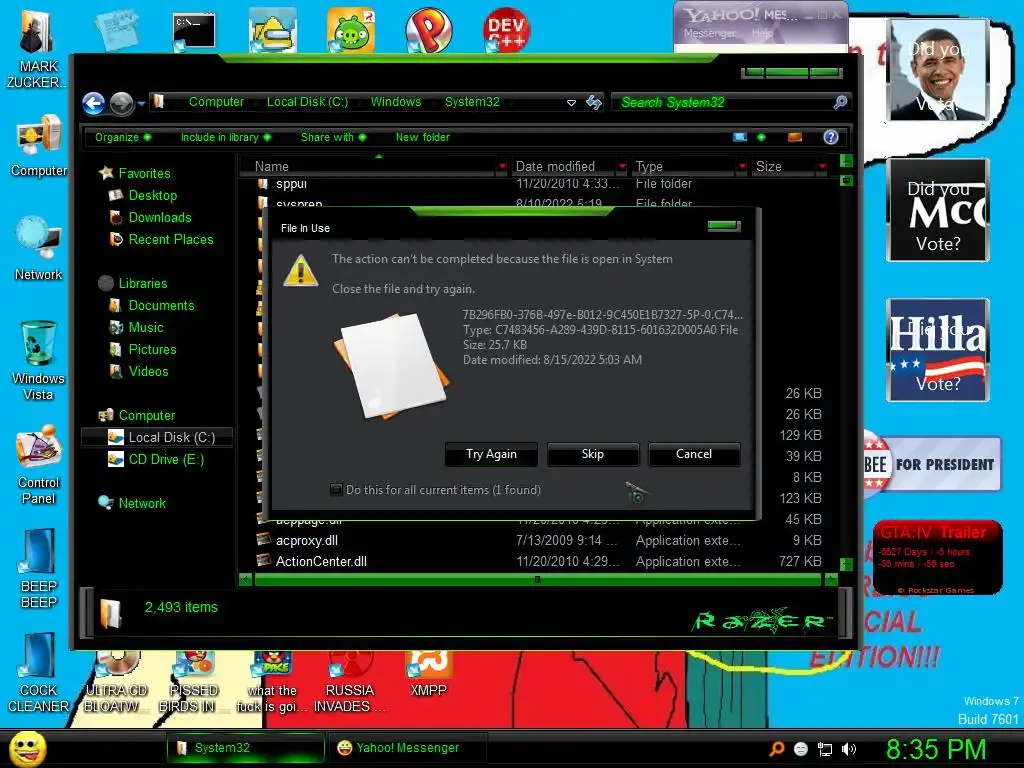Click Computer in the address breadcrumb
The image size is (1024, 768).
click(x=216, y=102)
